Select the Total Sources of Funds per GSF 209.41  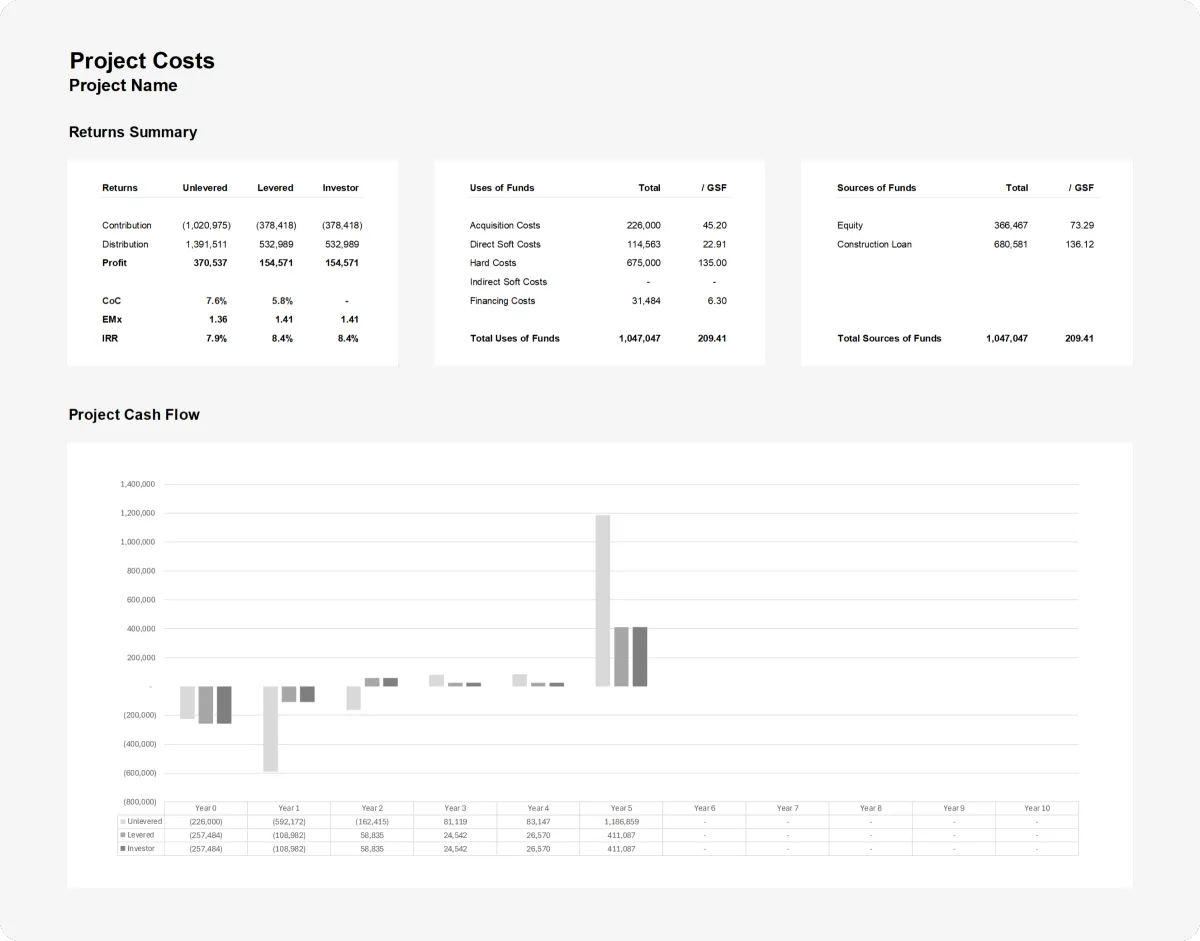click(1080, 339)
